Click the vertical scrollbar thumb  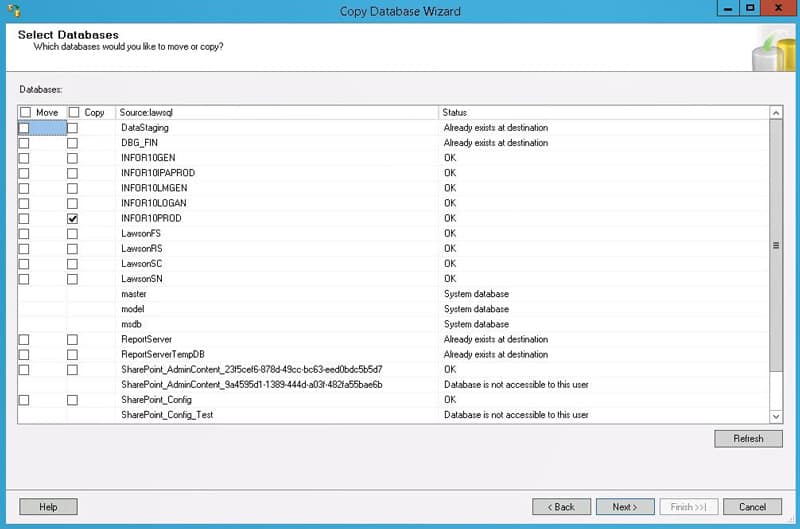776,245
